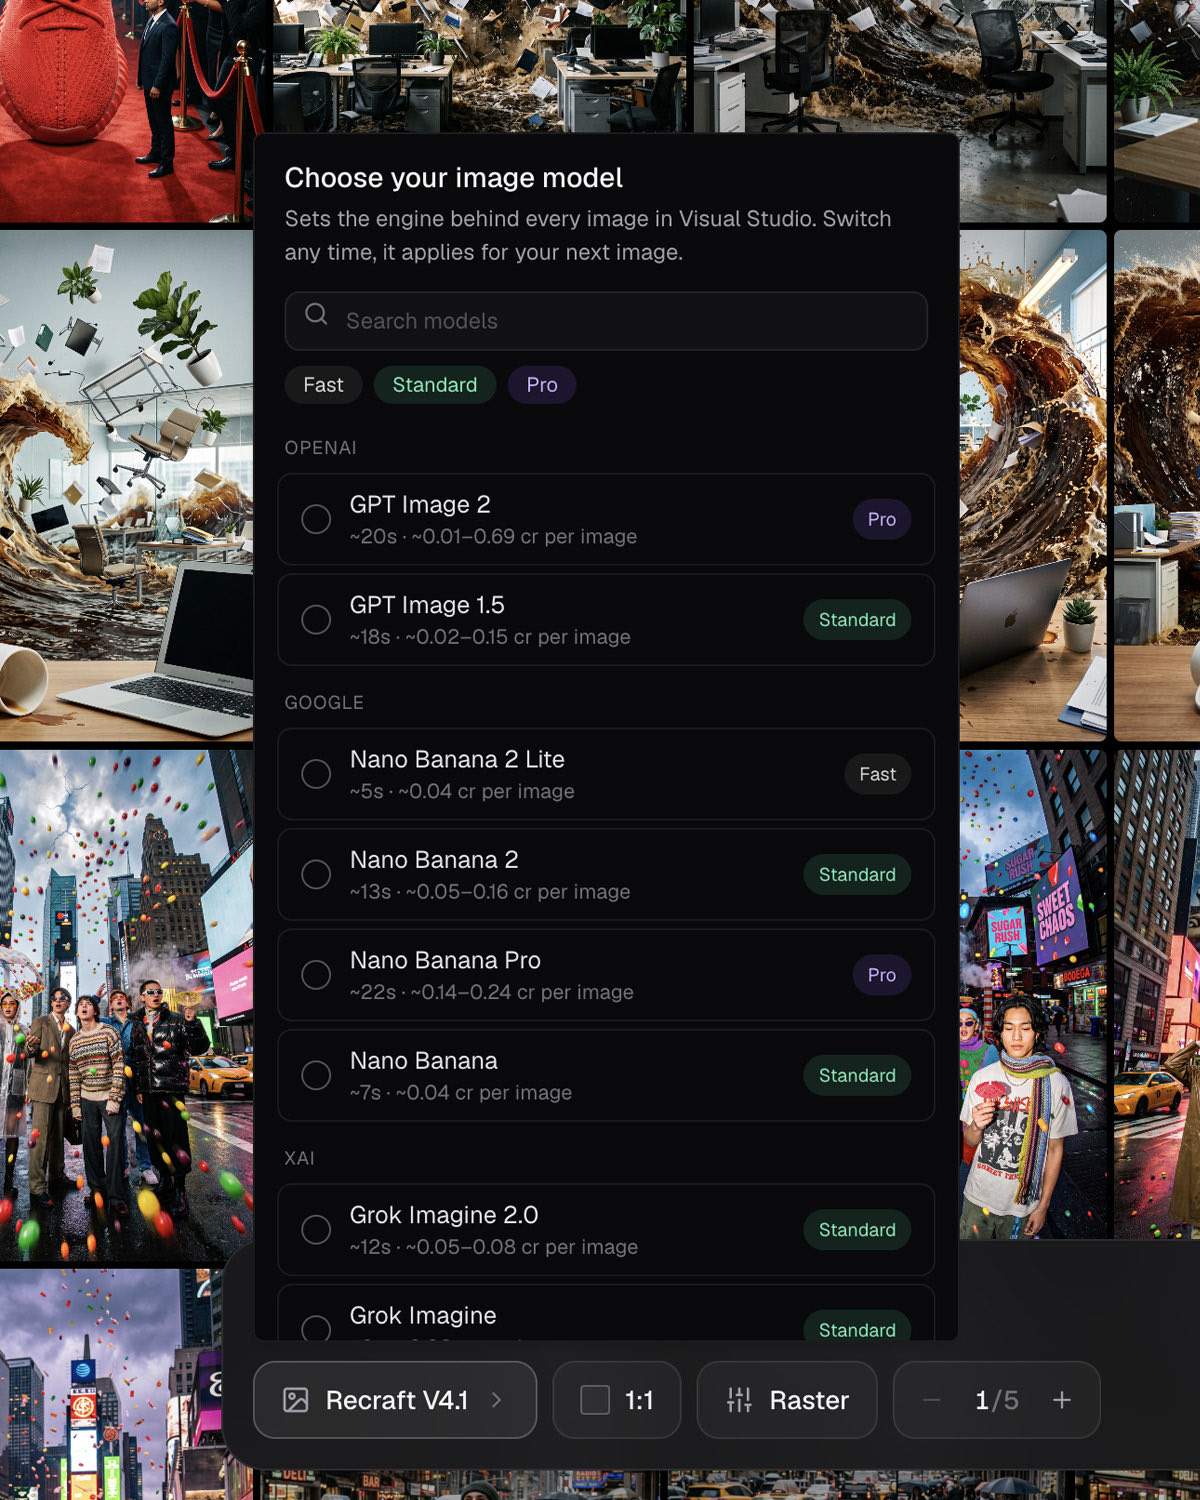Screen dimensions: 1200x1500
Task: Filter models by Pro tag
Action: point(542,385)
